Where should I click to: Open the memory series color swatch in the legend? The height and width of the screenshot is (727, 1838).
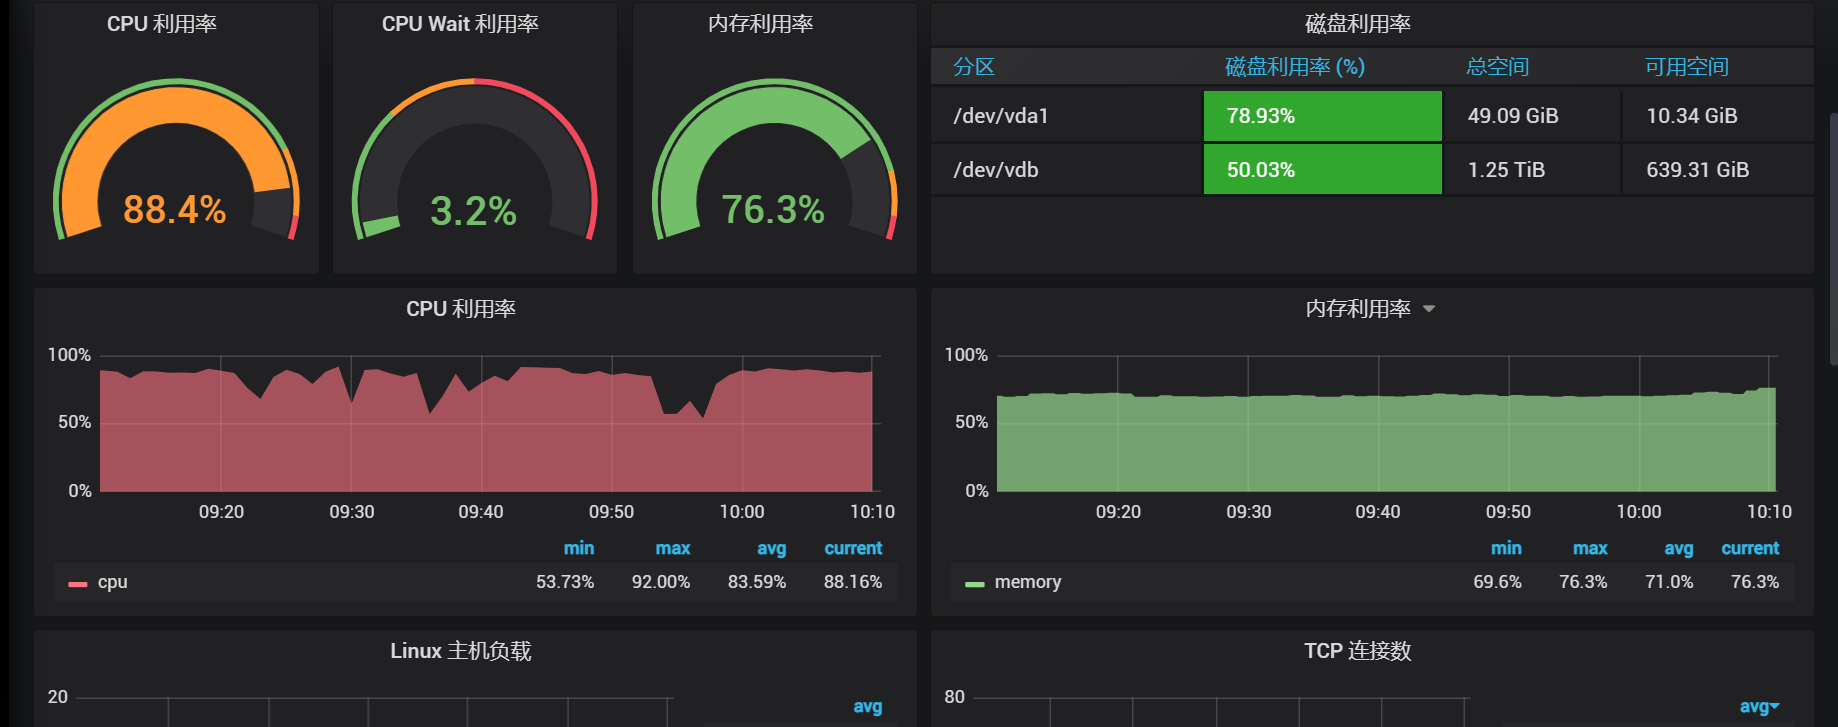click(974, 583)
